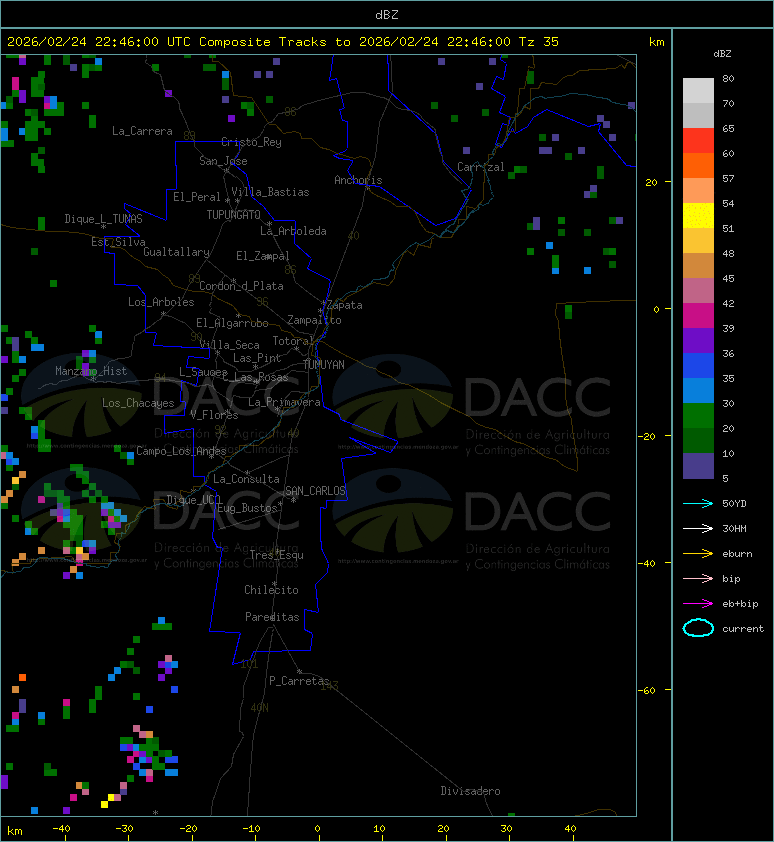Click the Villa_Seca place label
Screen dimensions: 774x842
(x=229, y=345)
